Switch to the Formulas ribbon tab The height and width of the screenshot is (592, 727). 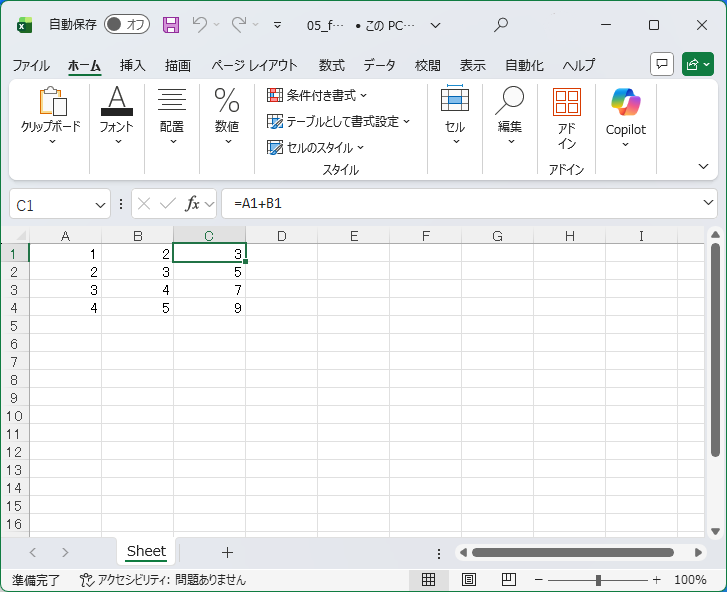pos(331,65)
